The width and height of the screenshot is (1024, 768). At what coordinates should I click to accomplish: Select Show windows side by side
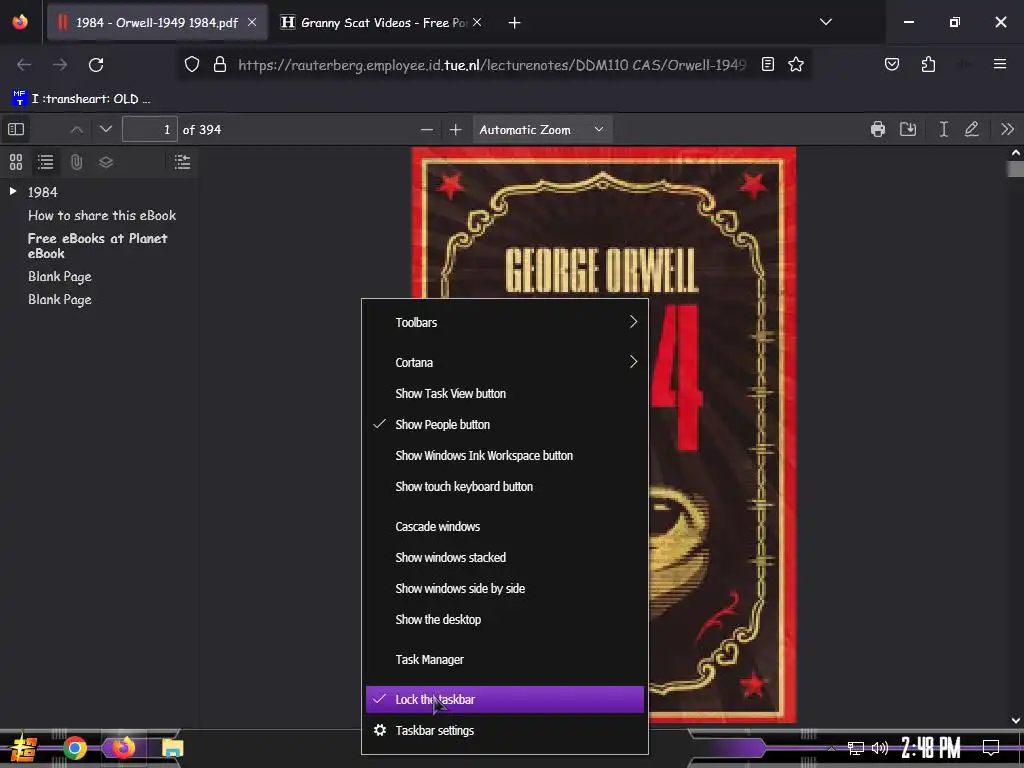pos(504,588)
